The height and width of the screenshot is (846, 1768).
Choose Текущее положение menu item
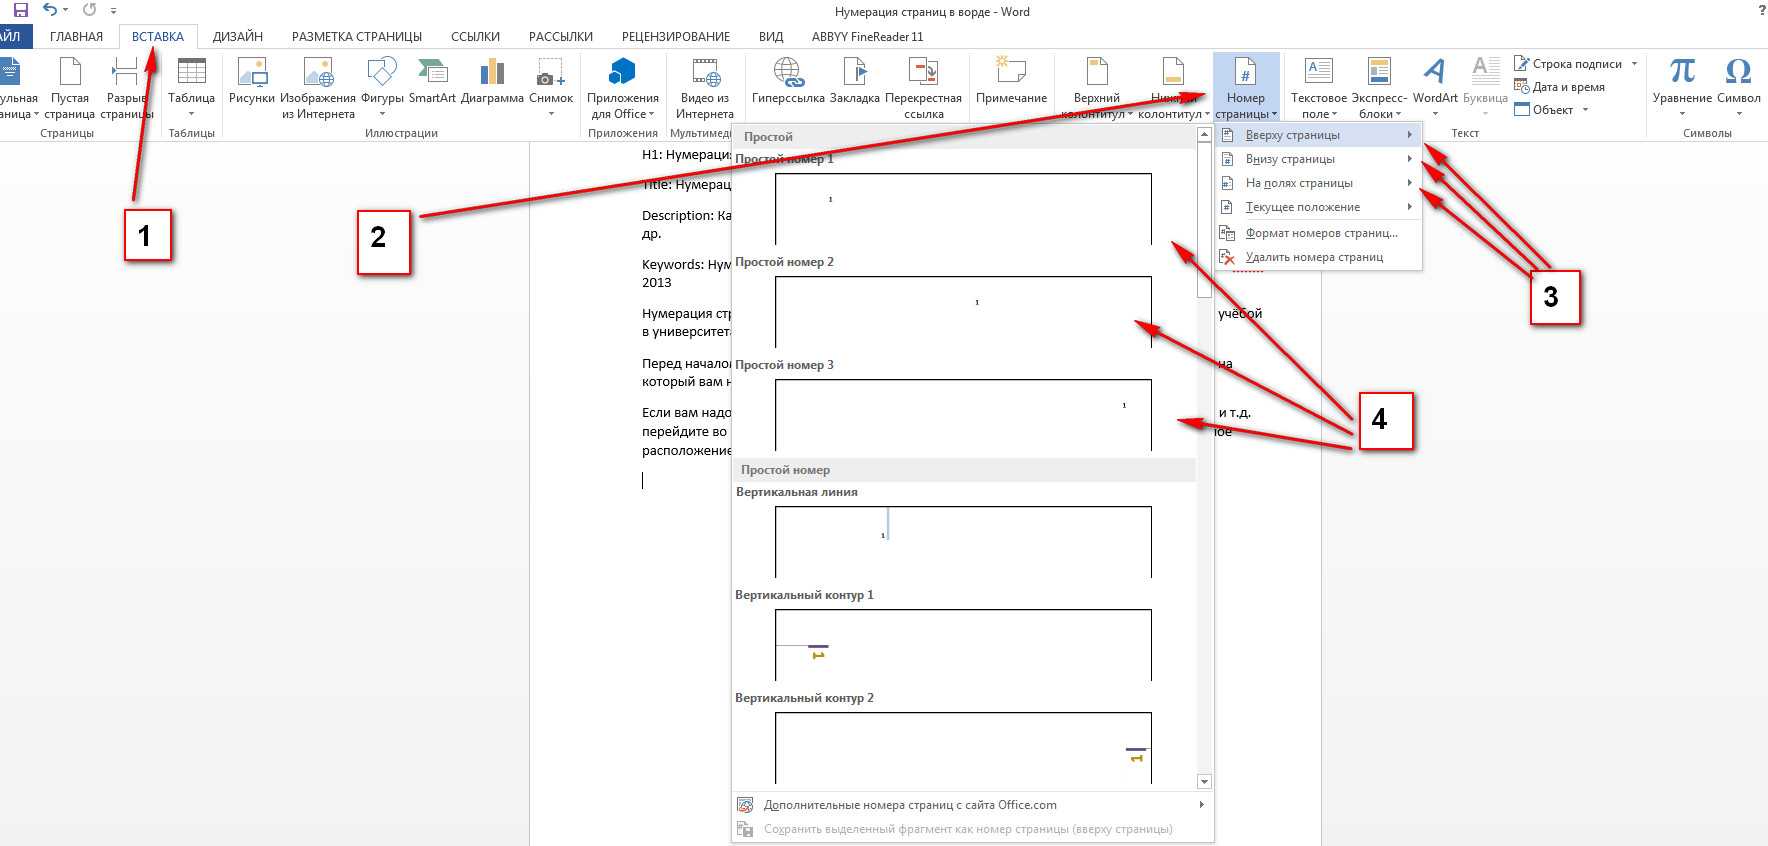coord(1318,207)
